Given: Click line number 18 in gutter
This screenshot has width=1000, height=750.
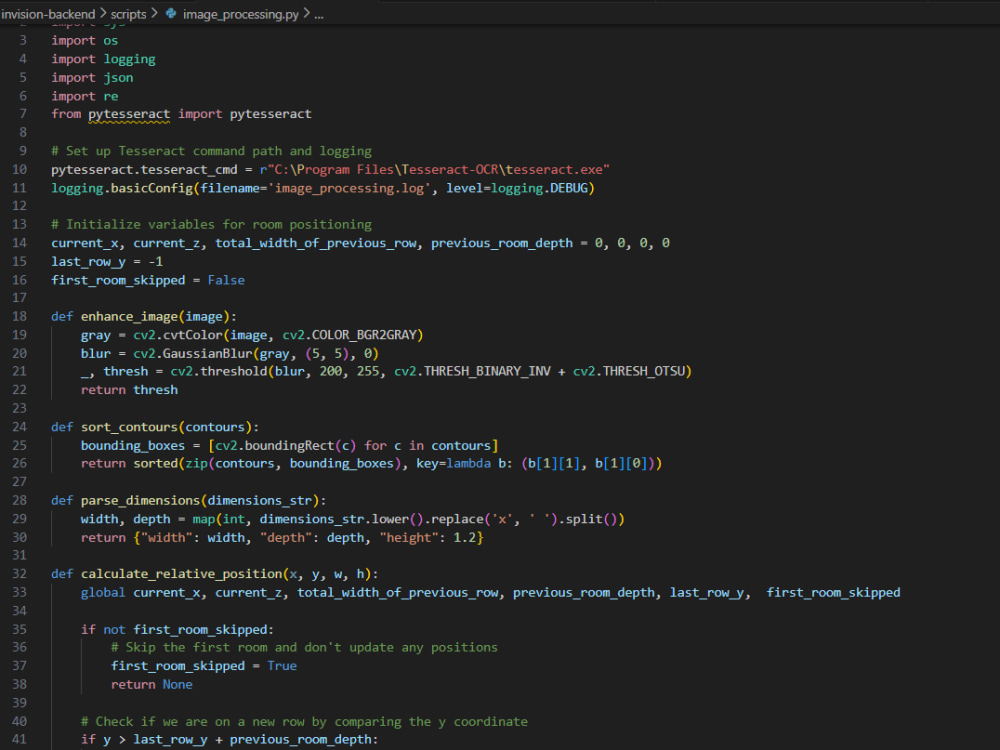Looking at the screenshot, I should click(x=20, y=316).
